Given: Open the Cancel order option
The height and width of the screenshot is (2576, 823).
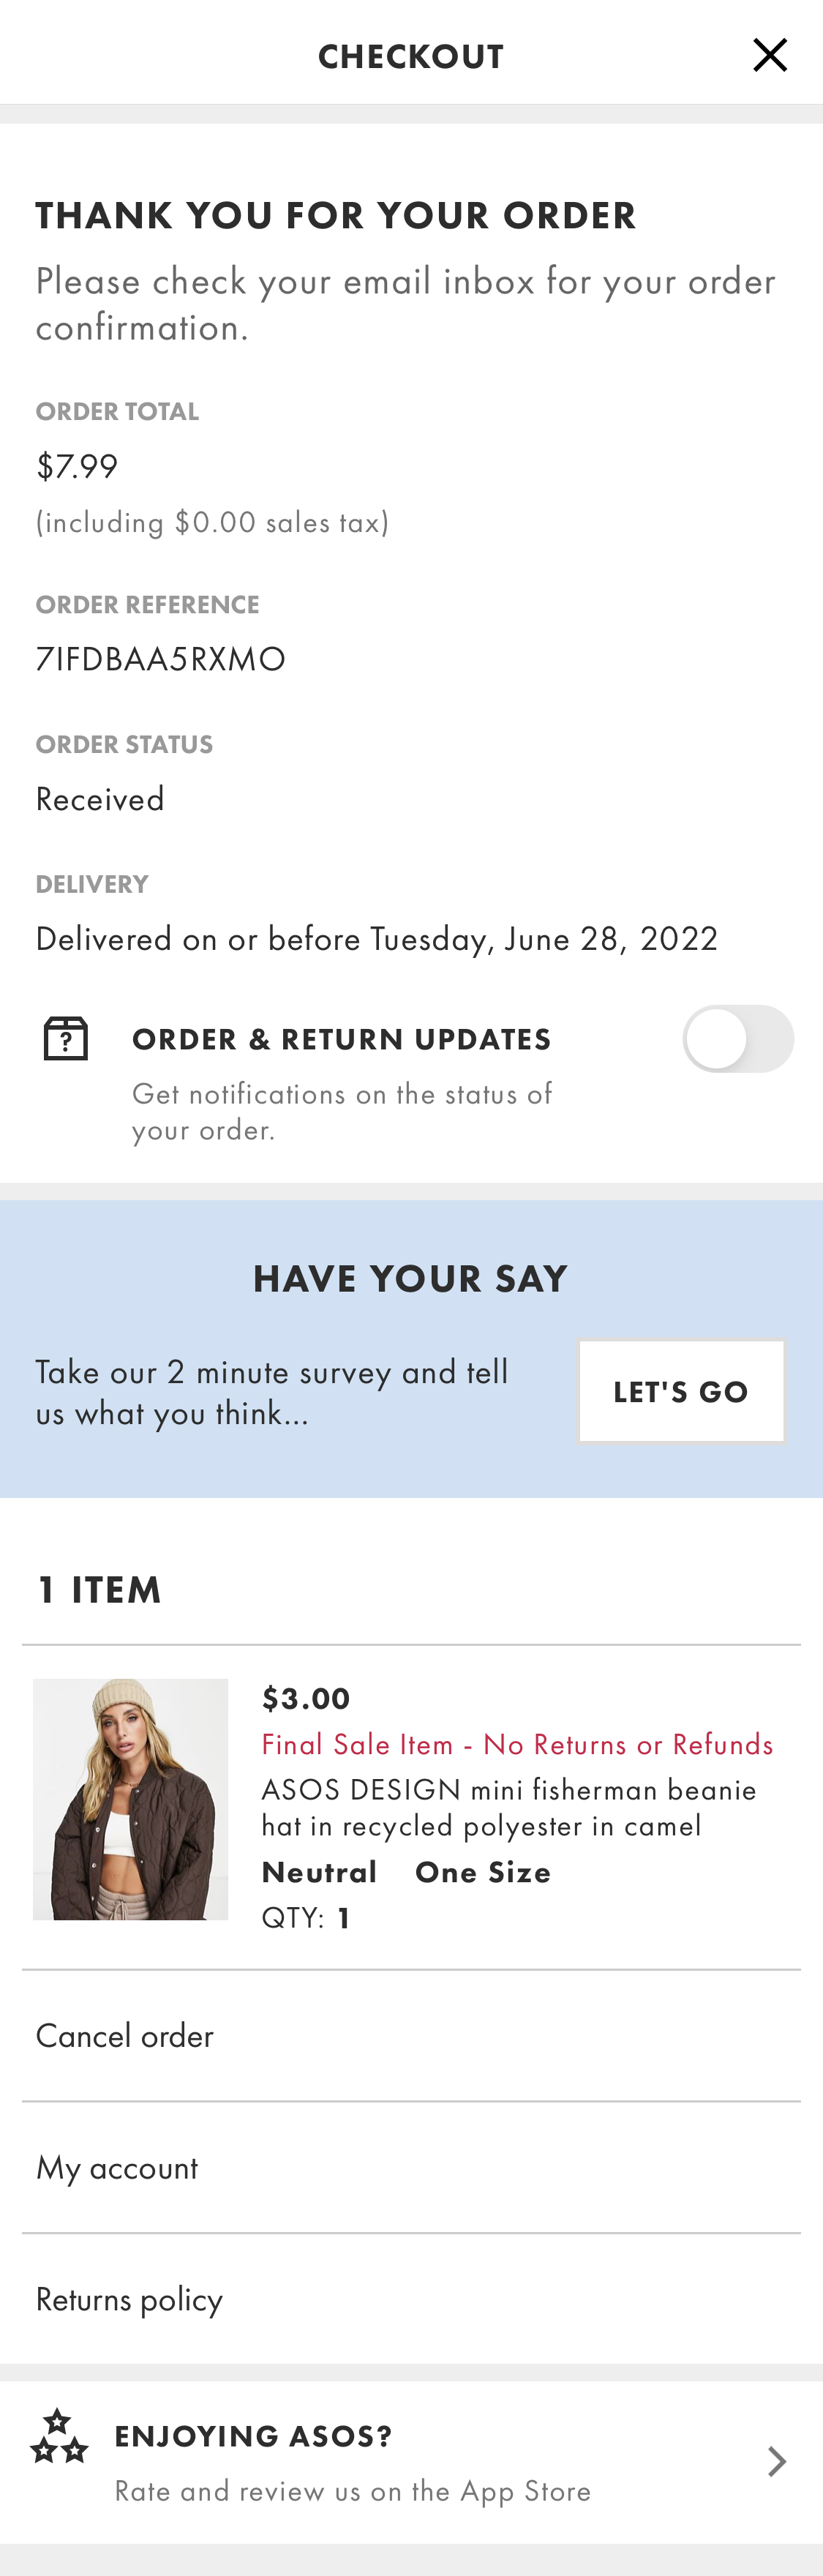Looking at the screenshot, I should (x=124, y=2035).
